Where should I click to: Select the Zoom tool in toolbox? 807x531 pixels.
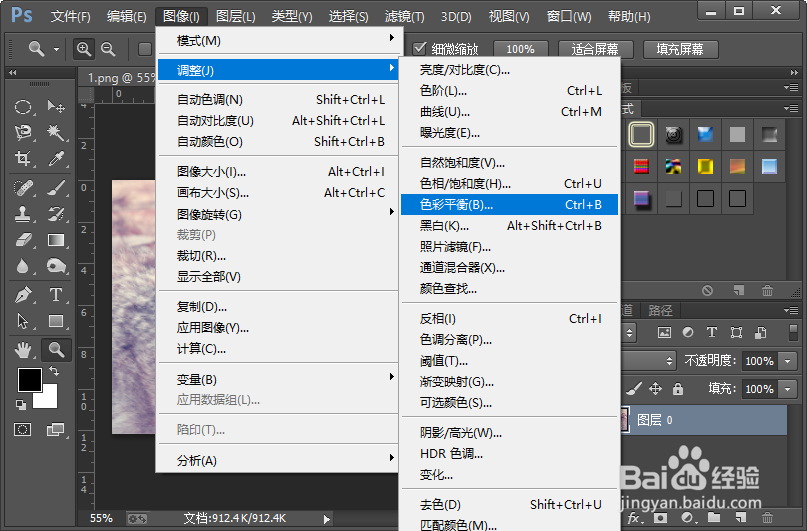point(56,350)
